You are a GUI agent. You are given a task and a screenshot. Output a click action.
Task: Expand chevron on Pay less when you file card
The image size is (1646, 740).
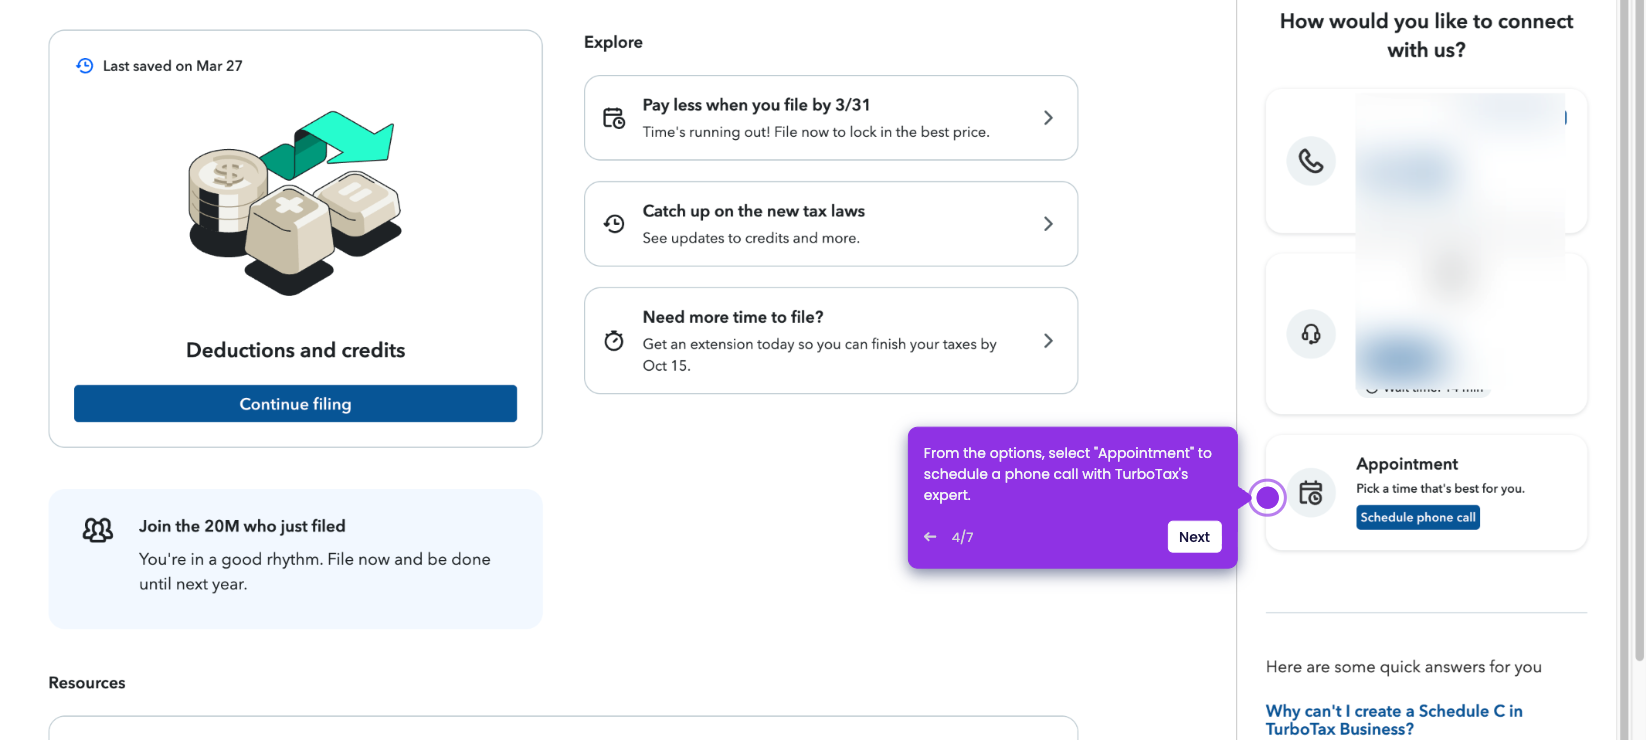coord(1048,118)
